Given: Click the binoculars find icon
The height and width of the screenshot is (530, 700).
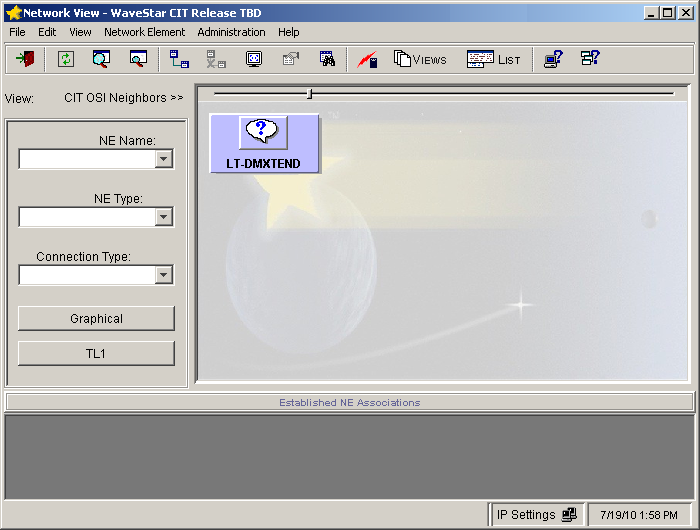Looking at the screenshot, I should (327, 59).
